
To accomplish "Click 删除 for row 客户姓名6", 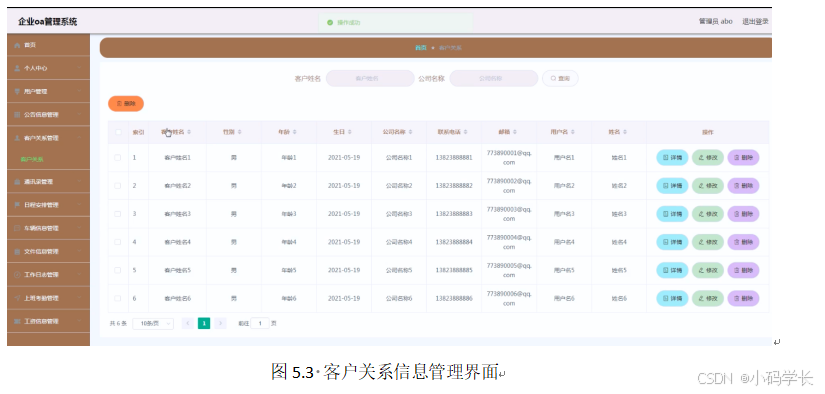I will coord(743,298).
